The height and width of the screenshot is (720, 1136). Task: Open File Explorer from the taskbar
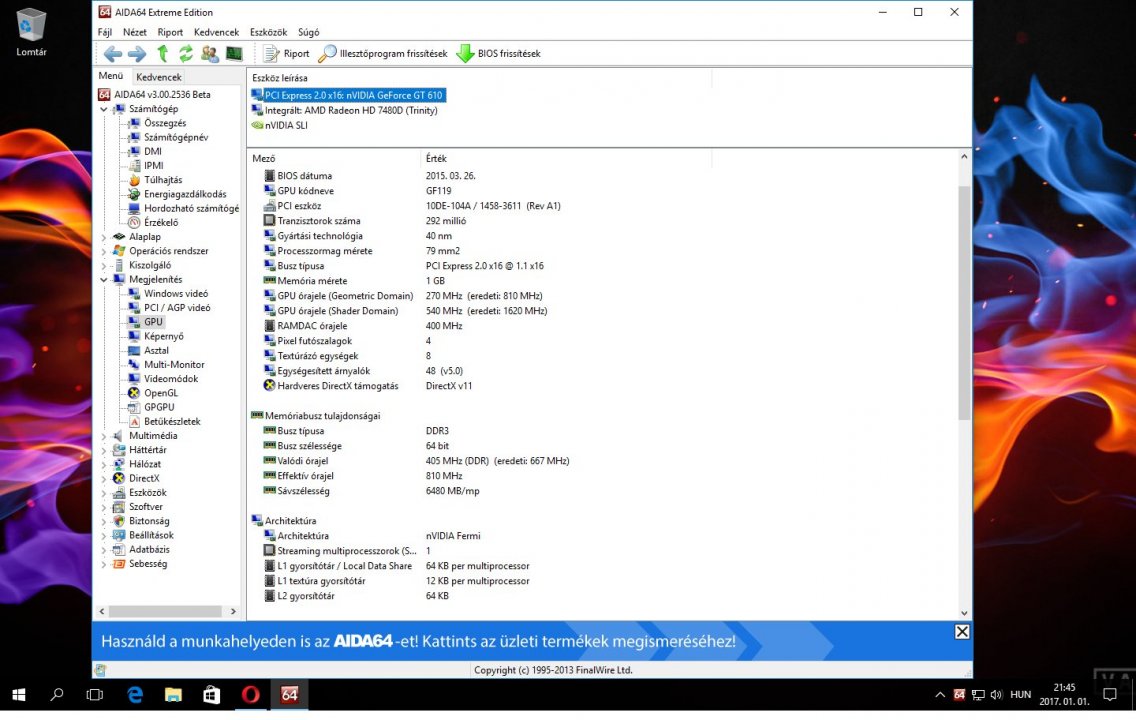[x=173, y=695]
